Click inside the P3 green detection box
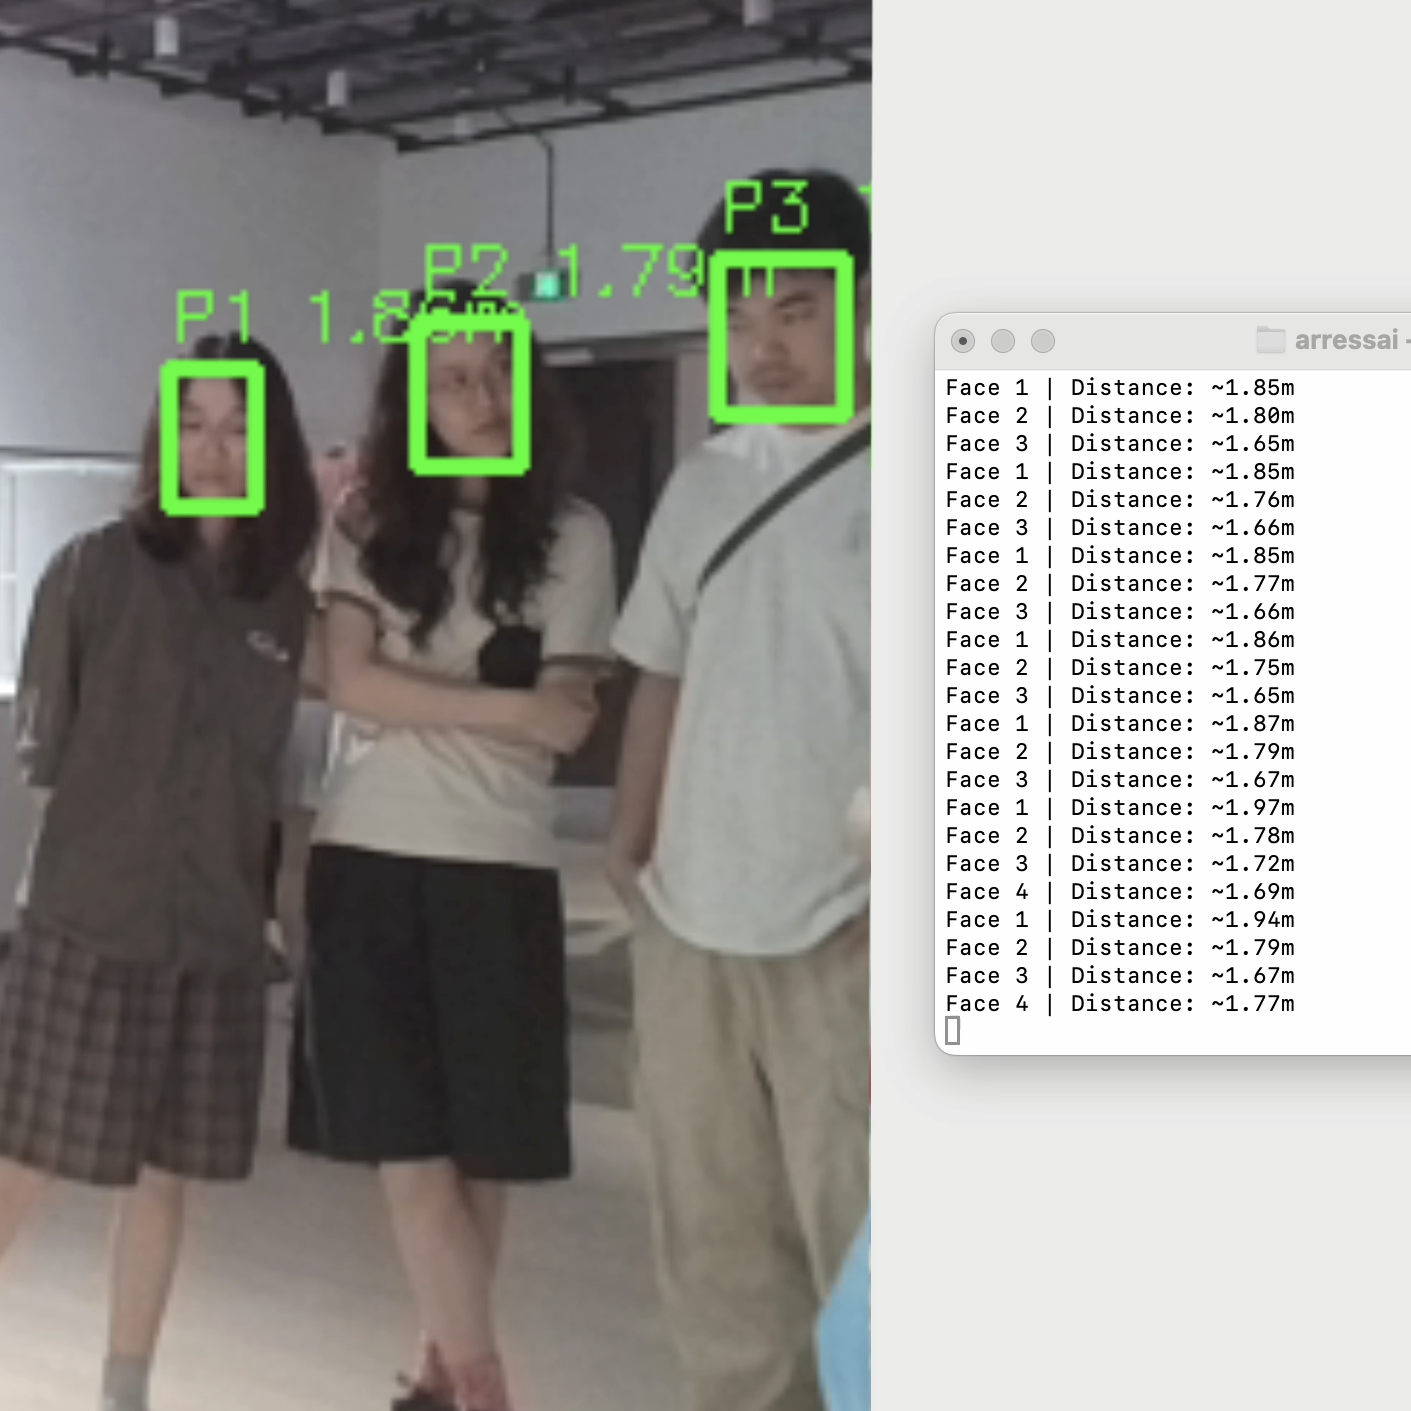 (x=782, y=336)
